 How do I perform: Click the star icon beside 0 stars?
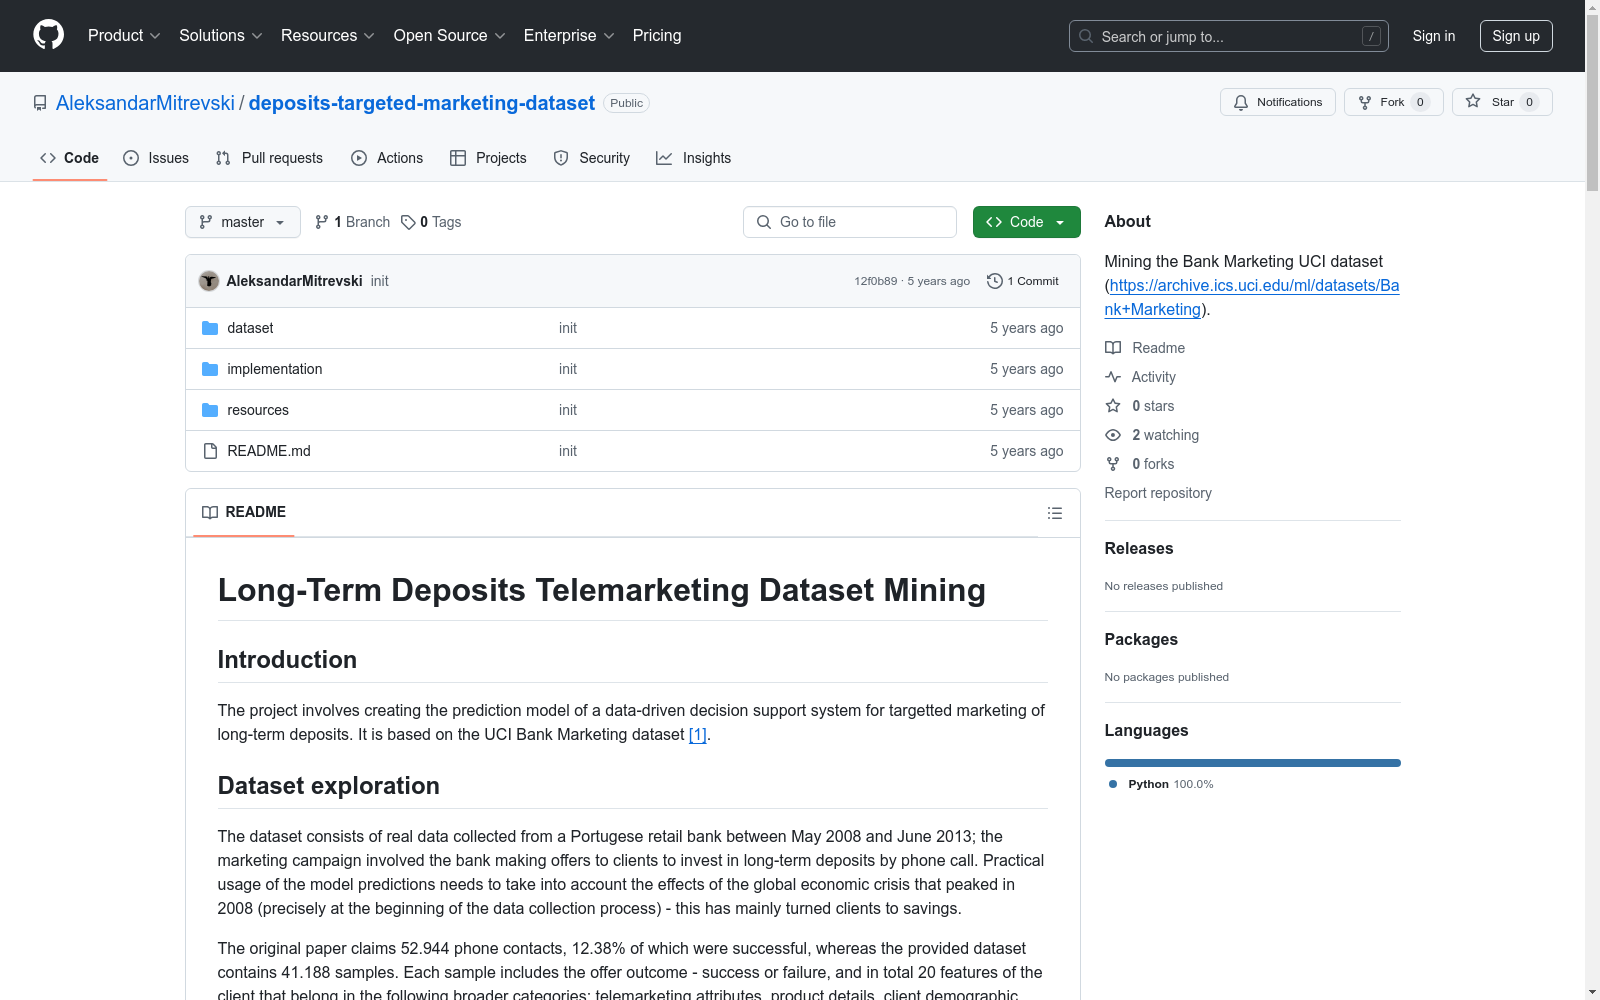1113,406
